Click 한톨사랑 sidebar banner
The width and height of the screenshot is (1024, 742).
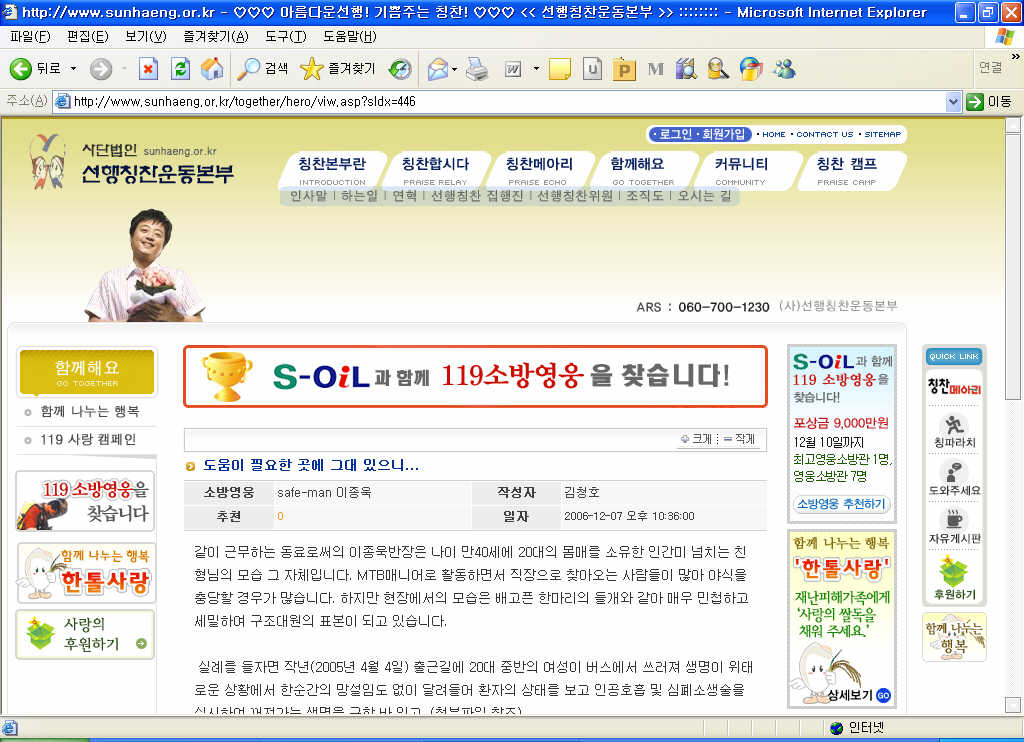(86, 572)
